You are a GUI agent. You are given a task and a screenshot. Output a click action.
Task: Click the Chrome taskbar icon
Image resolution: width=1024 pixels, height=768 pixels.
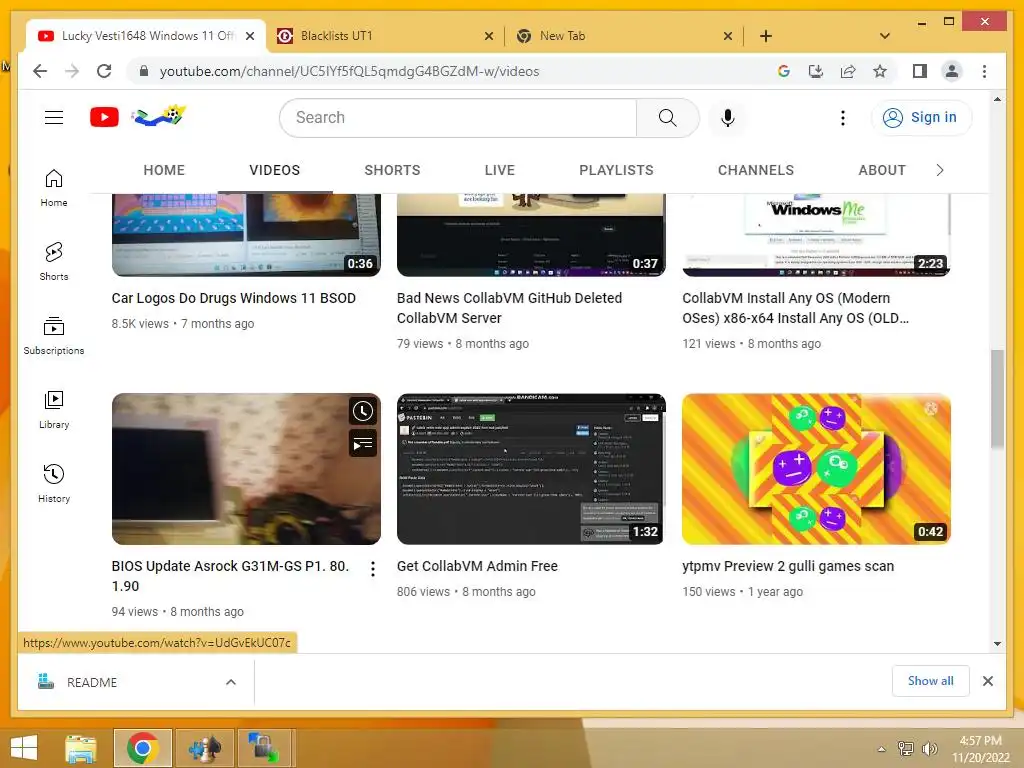(x=143, y=748)
